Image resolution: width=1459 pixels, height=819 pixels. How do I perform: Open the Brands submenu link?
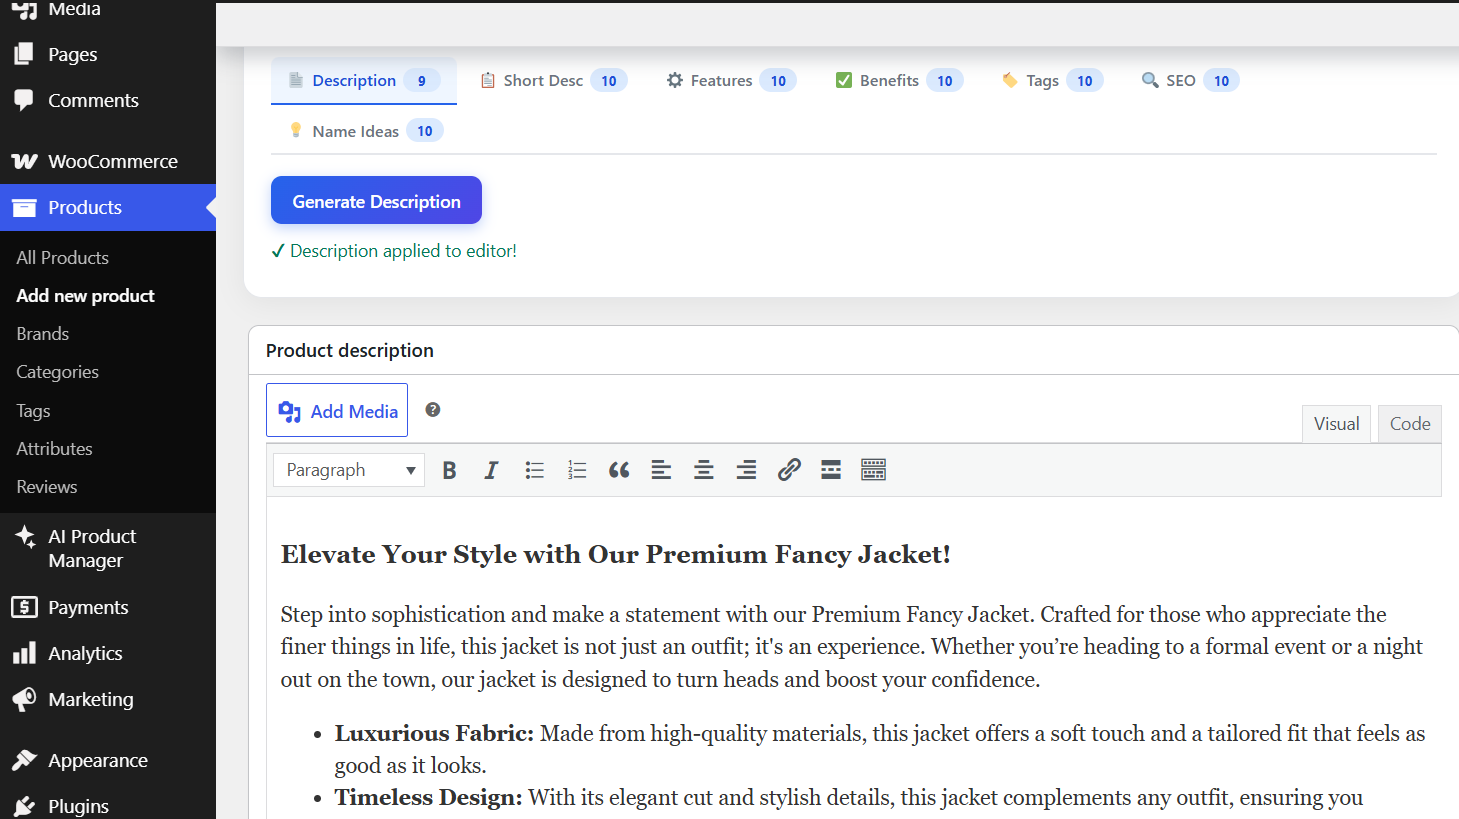point(42,333)
